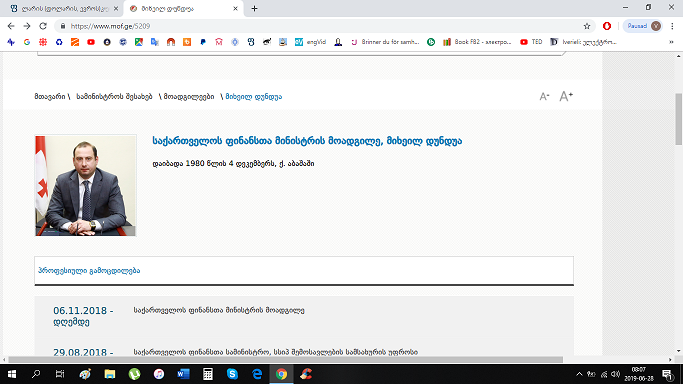This screenshot has width=683, height=384.
Task: Click the '06.11.2018 - დღემდე' date entry
Action: point(83,316)
